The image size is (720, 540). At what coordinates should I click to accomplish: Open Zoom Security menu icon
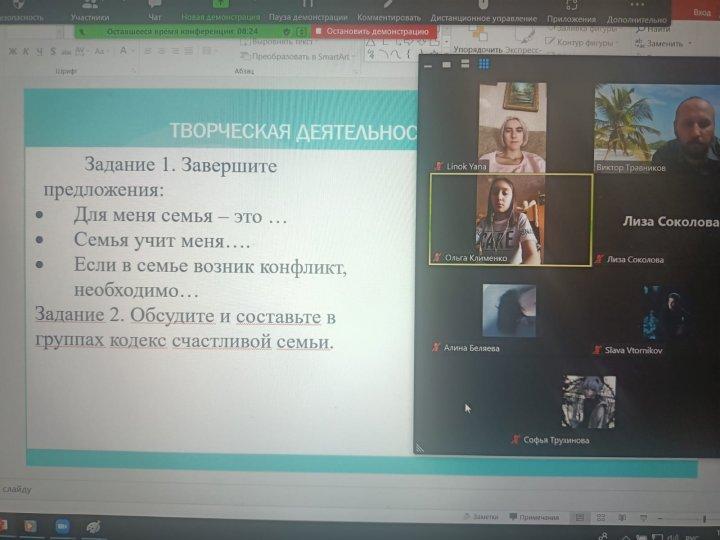[18, 5]
